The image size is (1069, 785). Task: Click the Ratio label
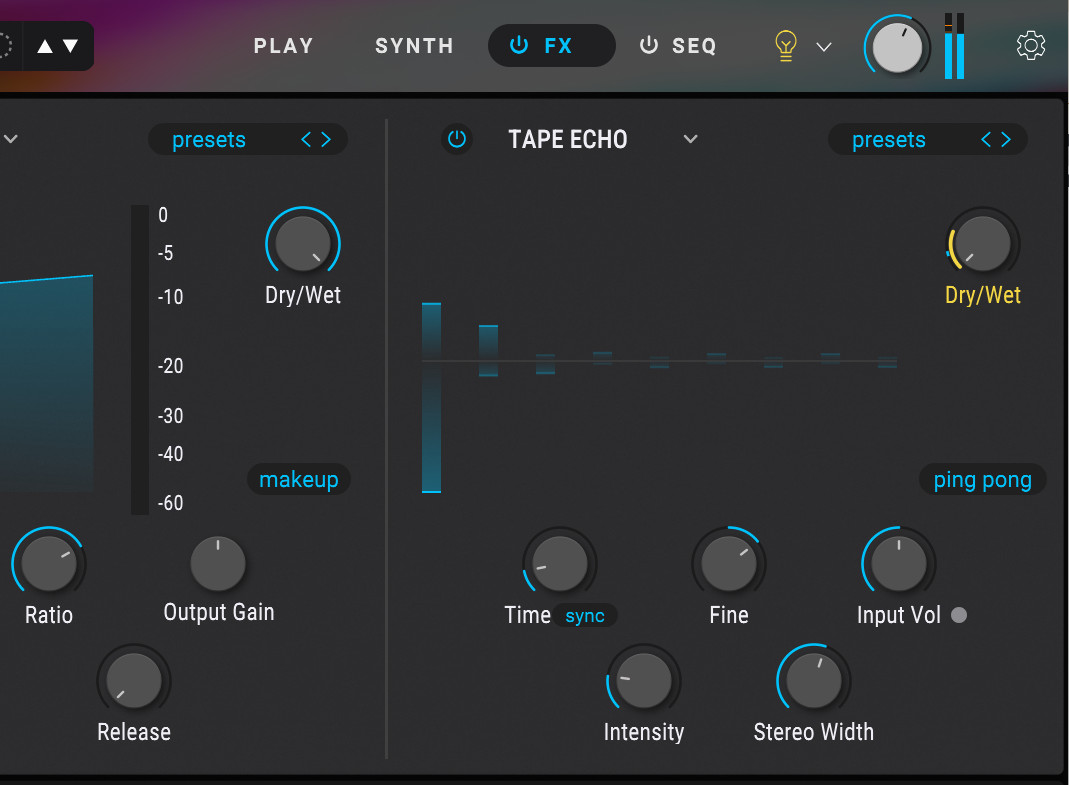click(x=48, y=615)
